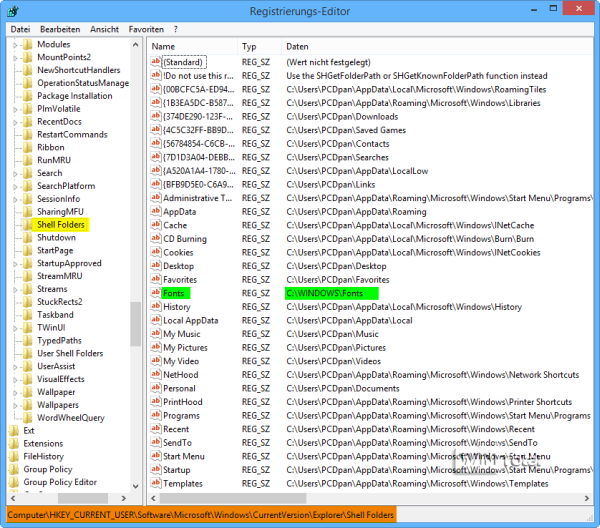
Task: Select the TypedPaths key in tree
Action: (x=59, y=341)
